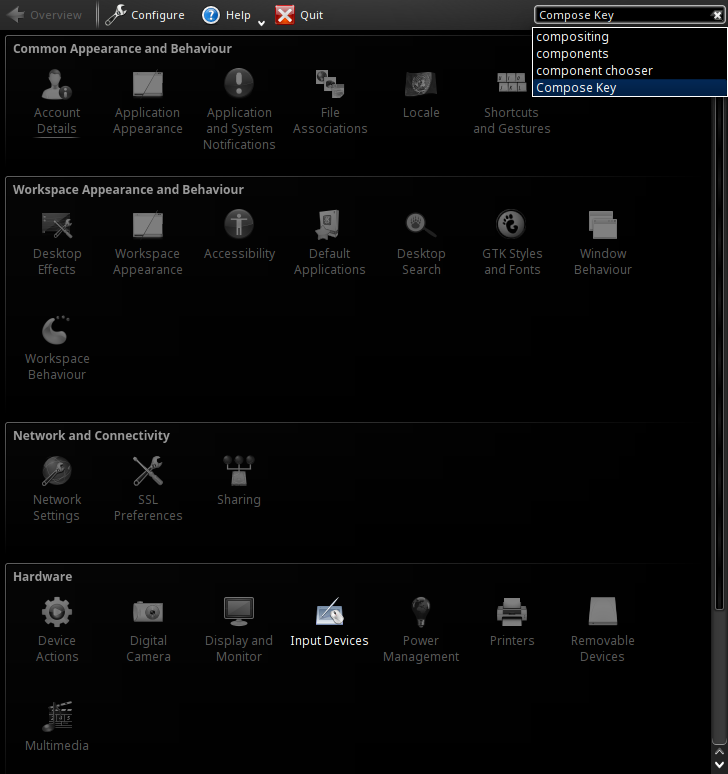Open highlighted Input Devices module
Screen dimensions: 728x774
330,622
